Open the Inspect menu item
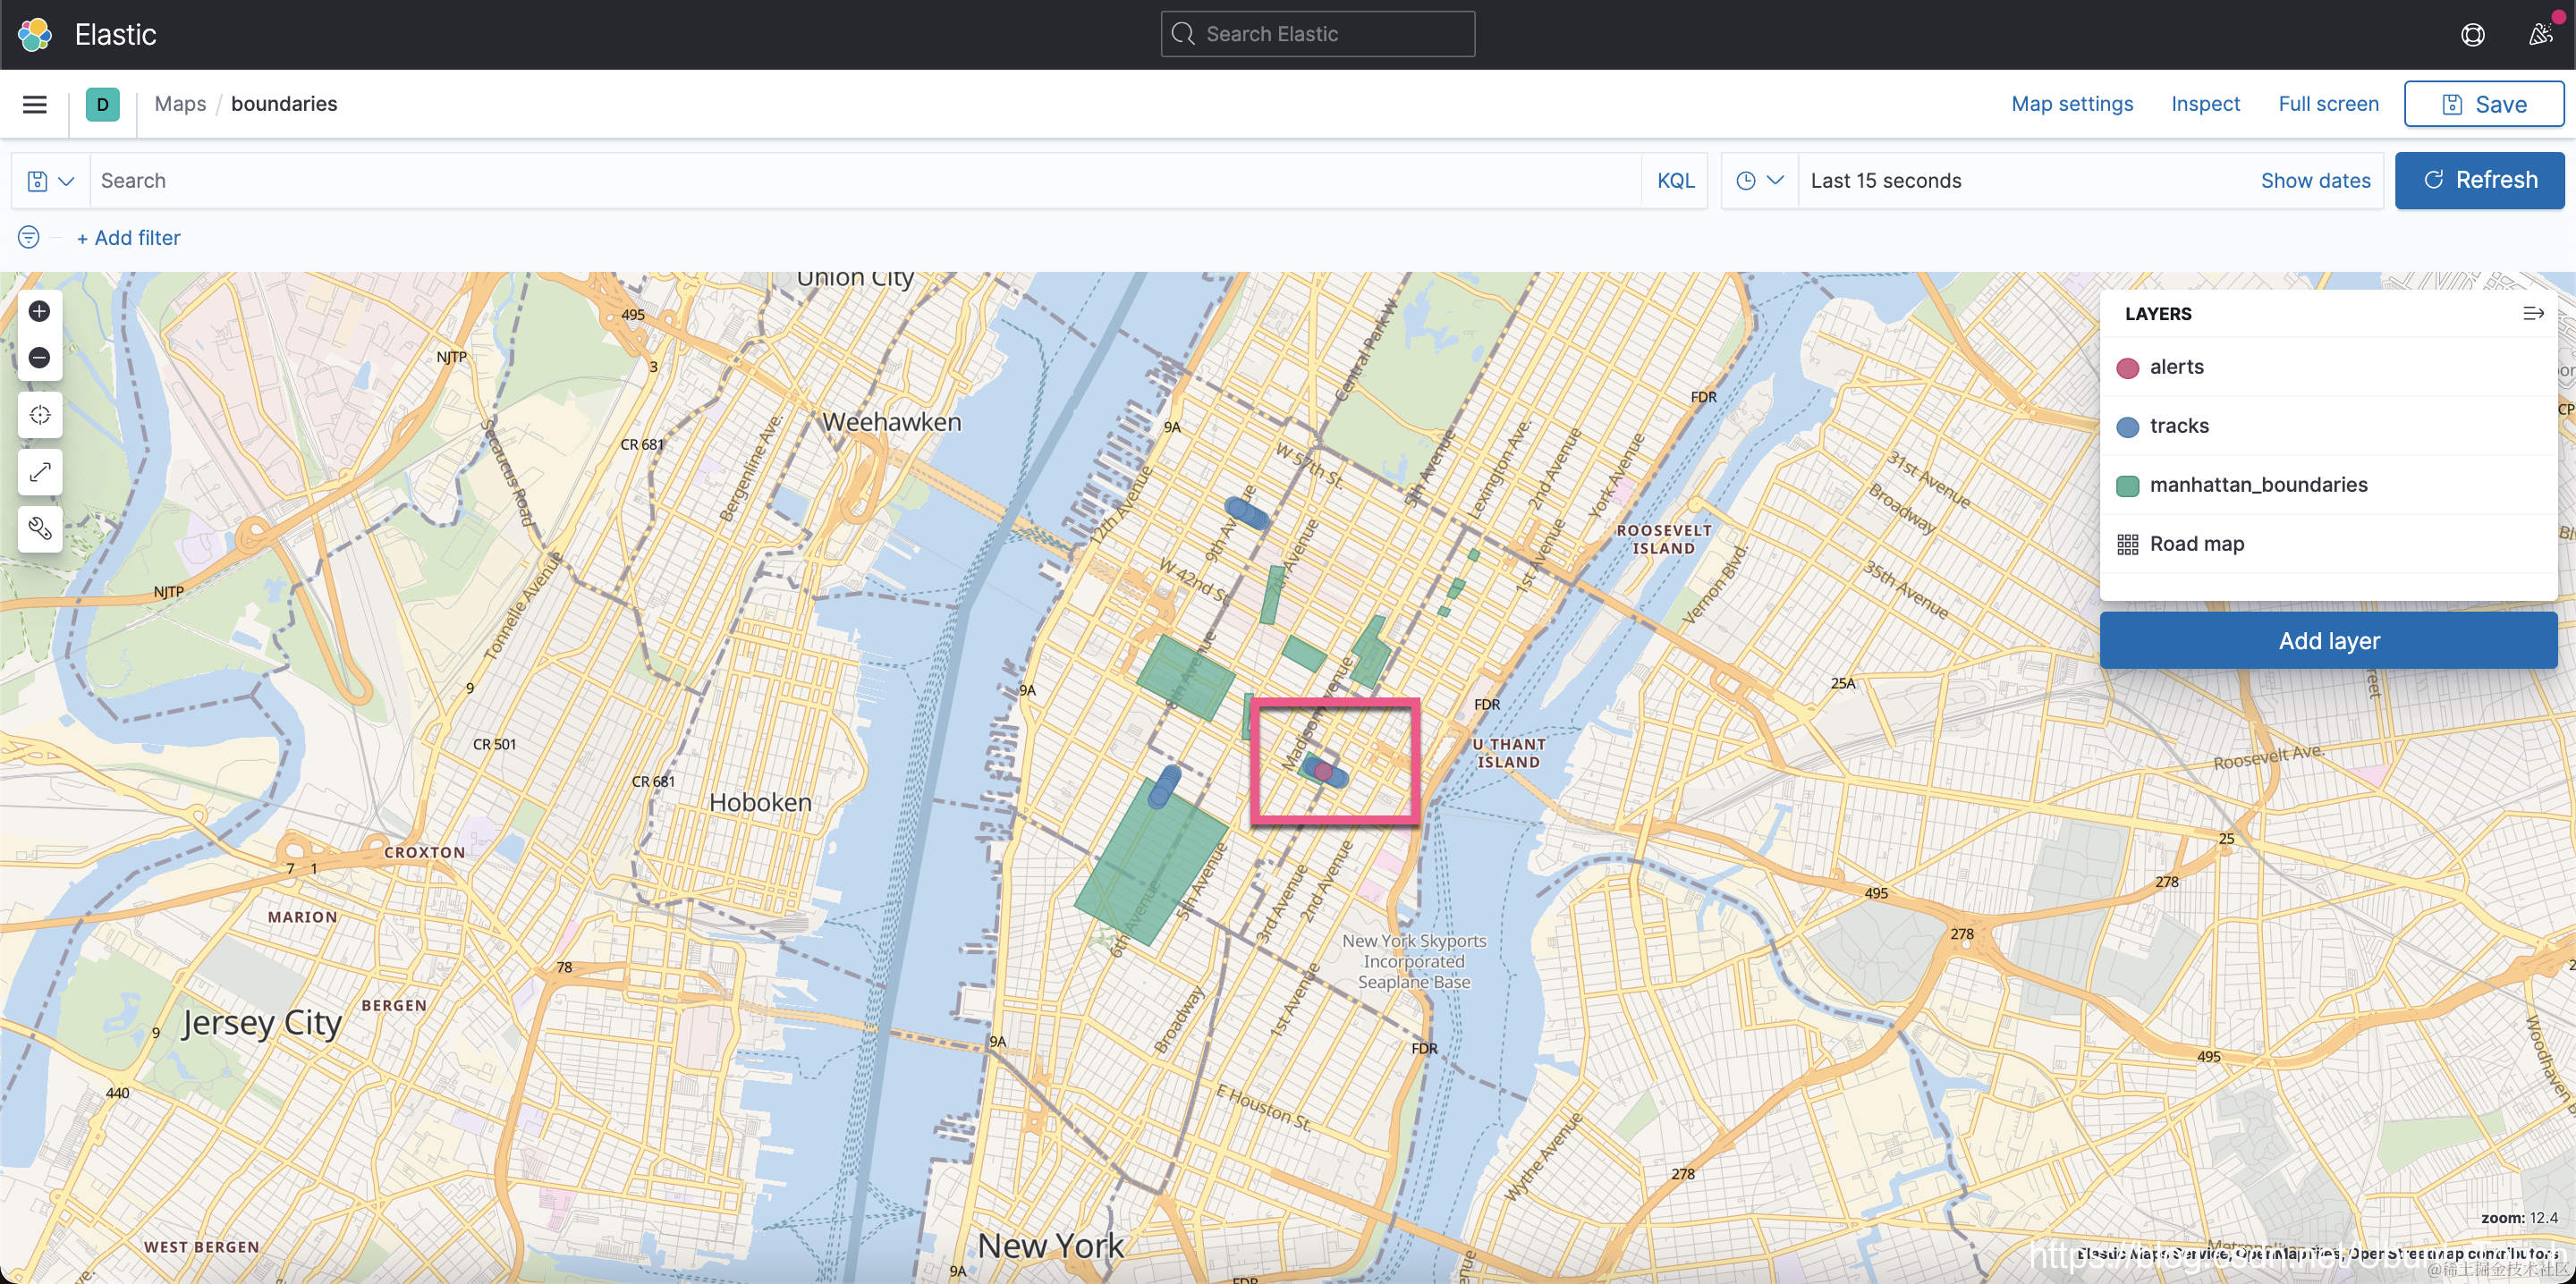This screenshot has height=1284, width=2576. point(2204,104)
